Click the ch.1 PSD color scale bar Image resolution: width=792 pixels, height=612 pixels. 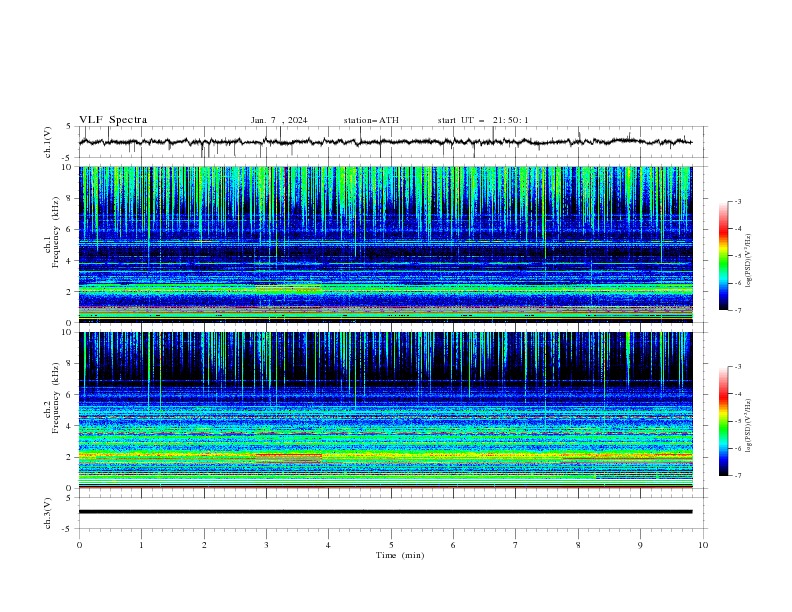point(724,256)
